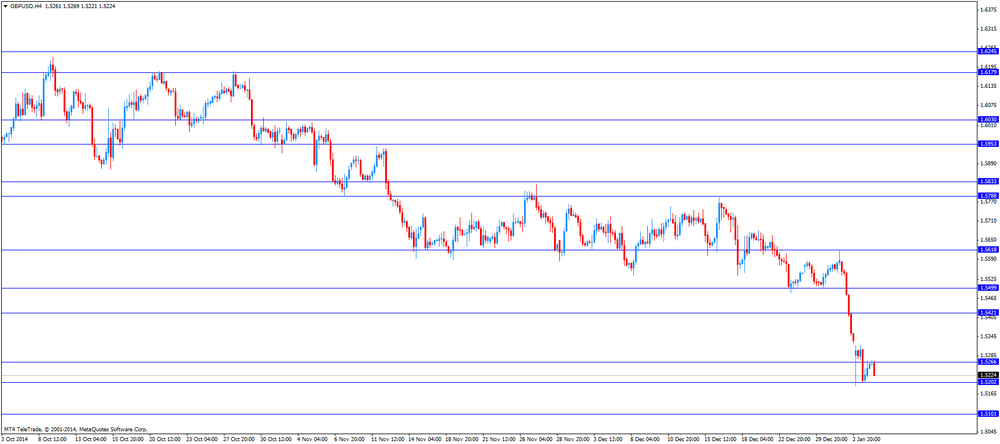Click the 27 Oct 20:00 time label
The image size is (1000, 444).
coord(239,440)
